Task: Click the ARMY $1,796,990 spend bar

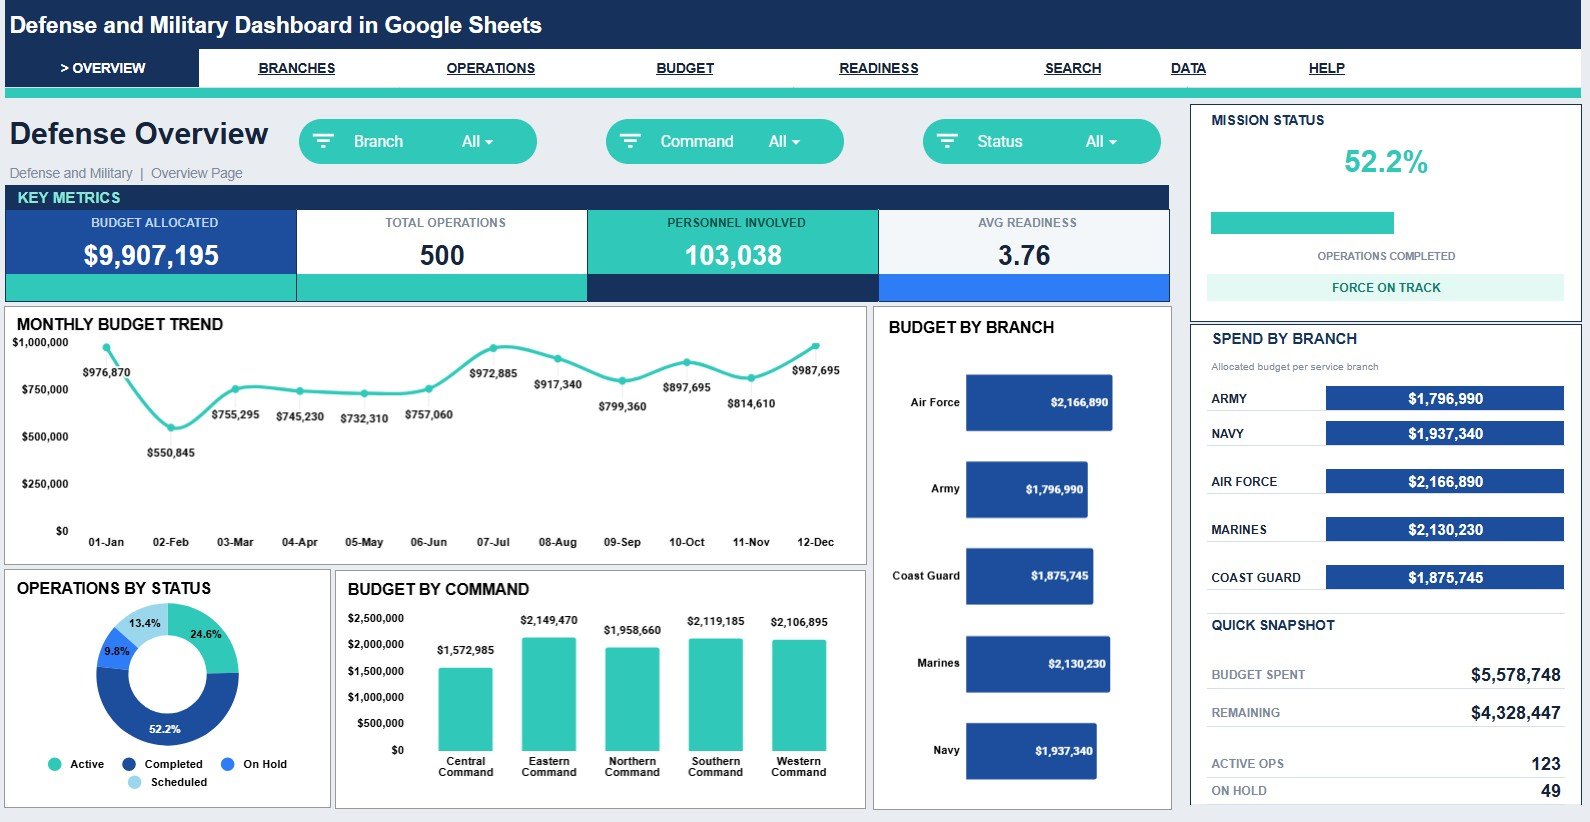Action: pos(1444,398)
